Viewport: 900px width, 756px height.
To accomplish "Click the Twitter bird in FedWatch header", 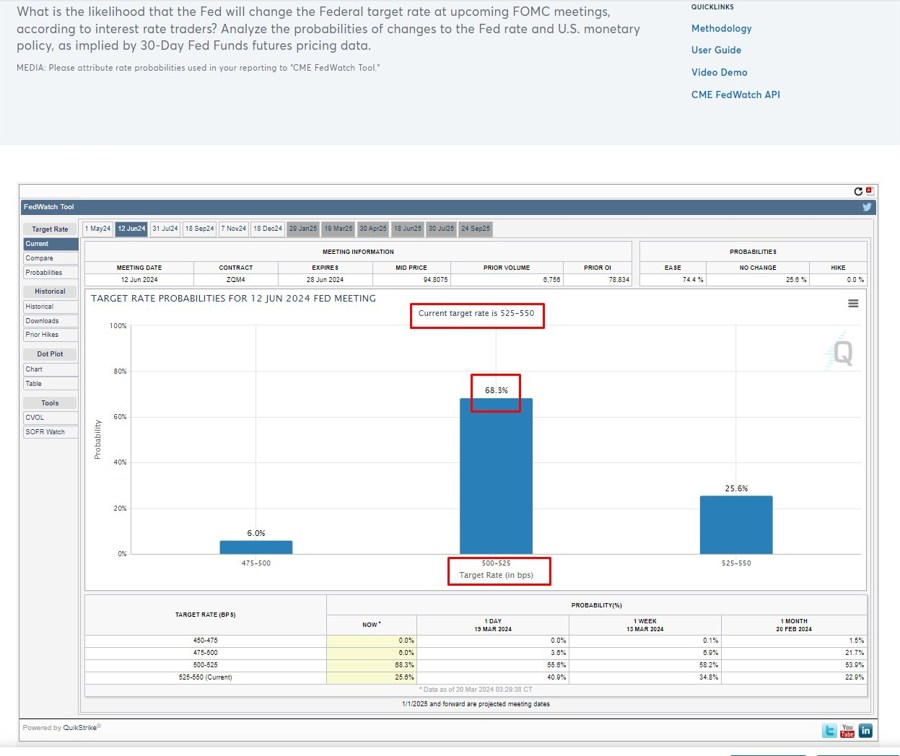I will 867,207.
